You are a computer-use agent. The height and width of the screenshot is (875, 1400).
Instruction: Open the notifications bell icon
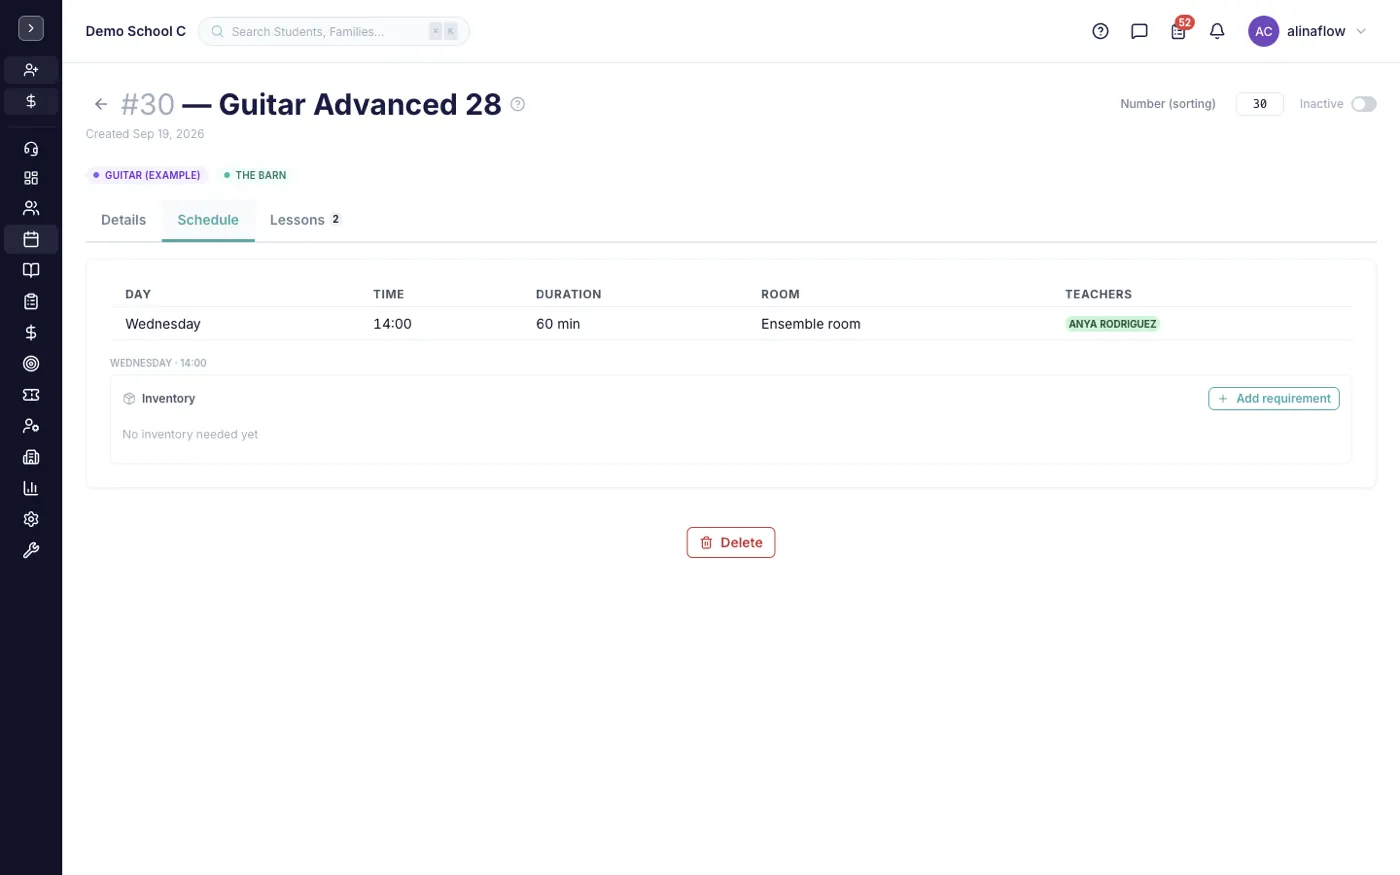pos(1217,31)
